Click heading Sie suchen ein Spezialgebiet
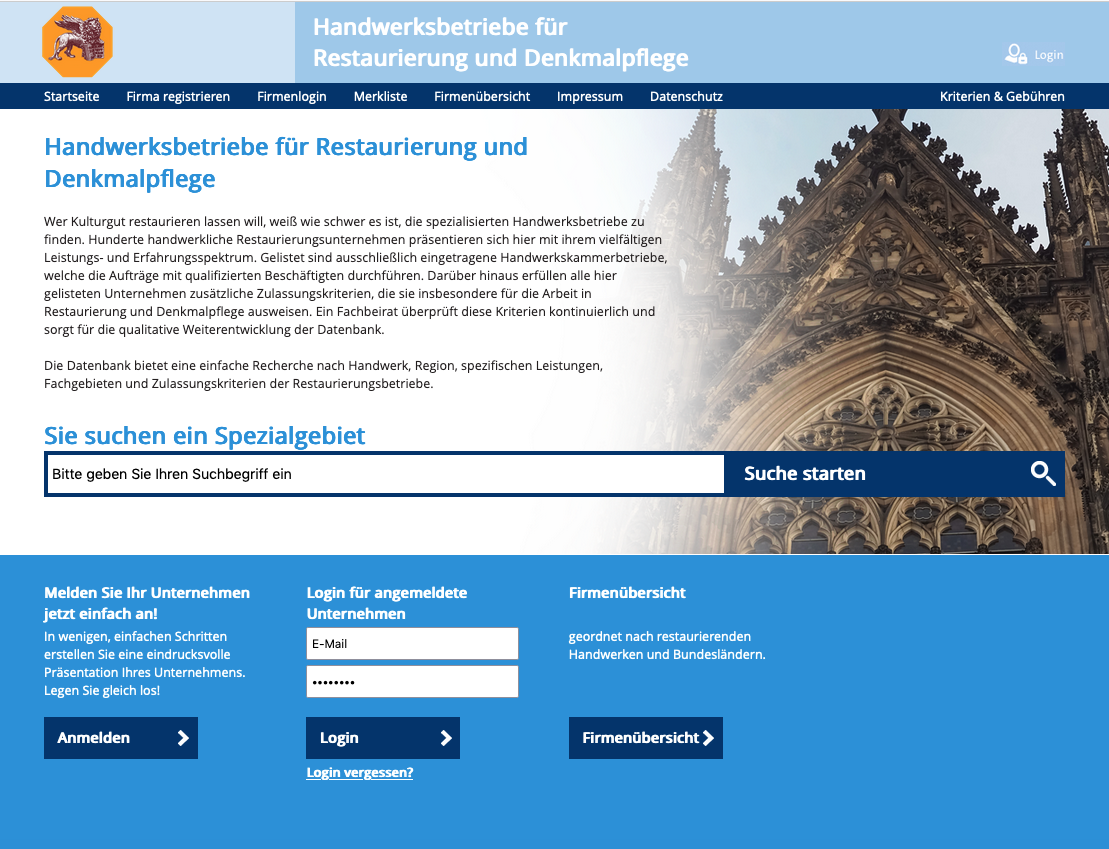 click(204, 435)
